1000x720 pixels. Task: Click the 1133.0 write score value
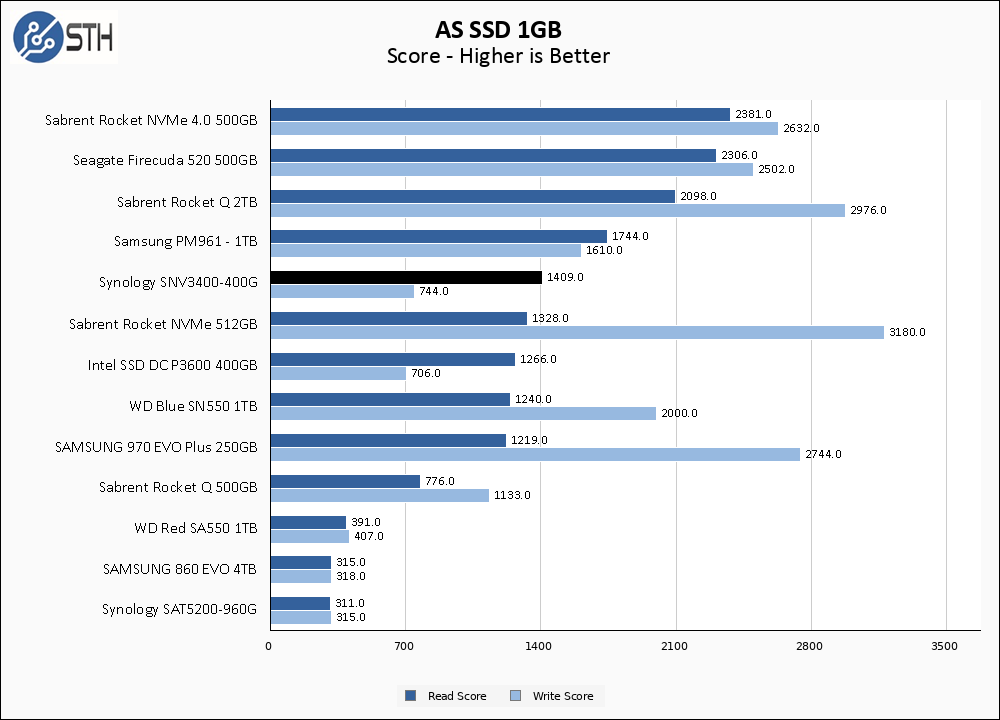[512, 495]
